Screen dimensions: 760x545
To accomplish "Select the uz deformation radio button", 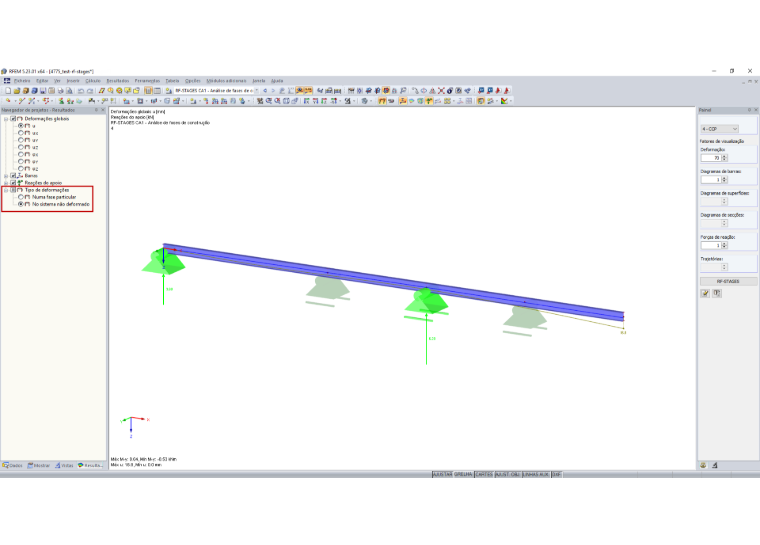I will tap(21, 147).
